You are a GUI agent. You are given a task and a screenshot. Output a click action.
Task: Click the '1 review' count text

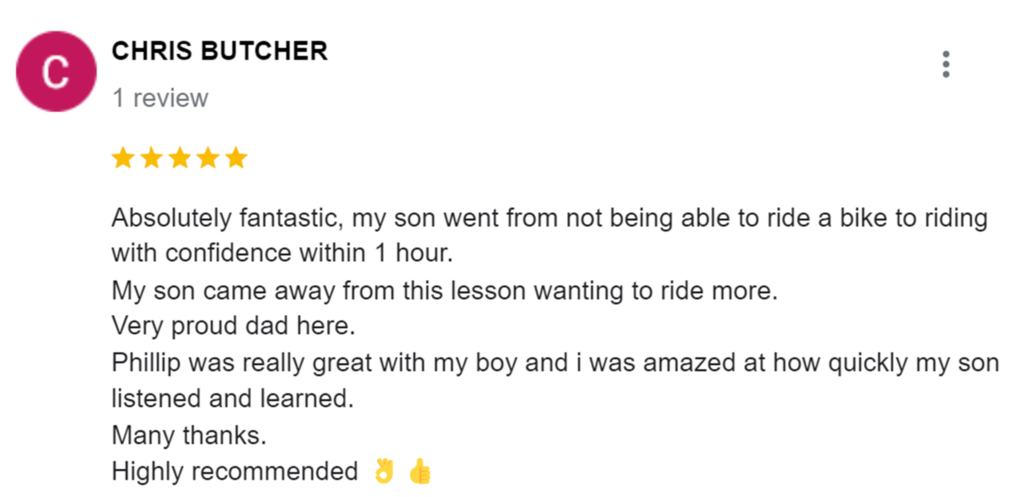point(160,98)
